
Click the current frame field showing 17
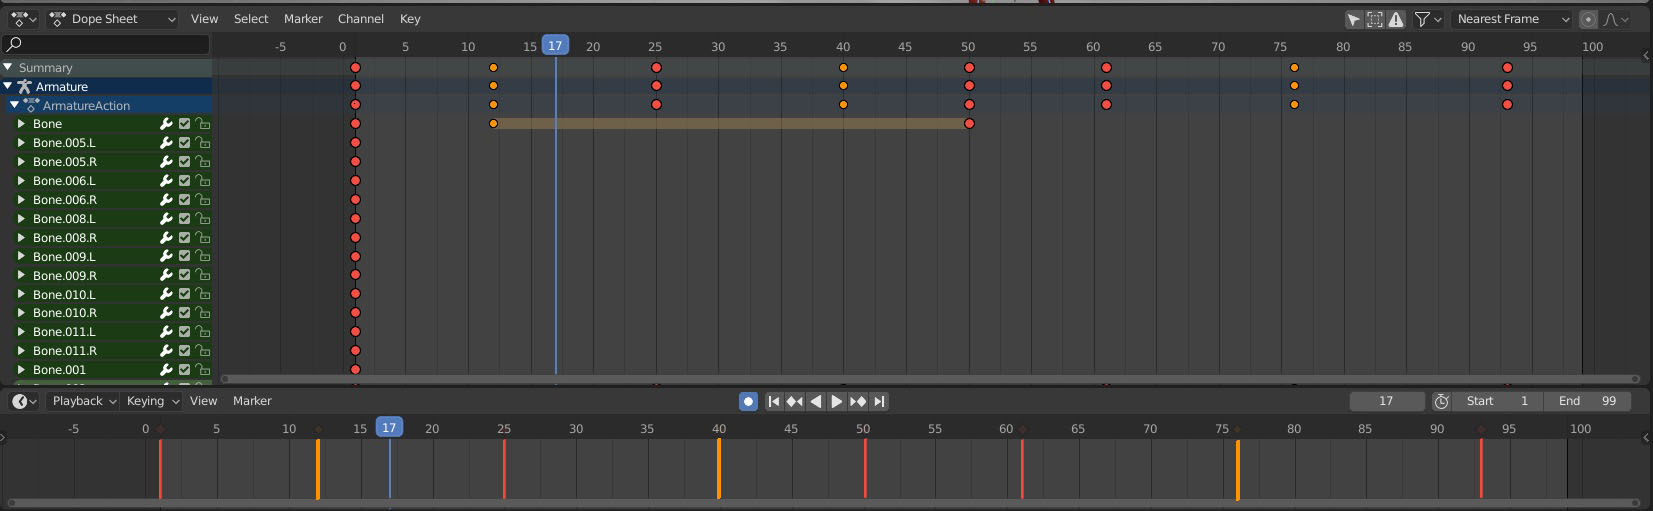1387,401
